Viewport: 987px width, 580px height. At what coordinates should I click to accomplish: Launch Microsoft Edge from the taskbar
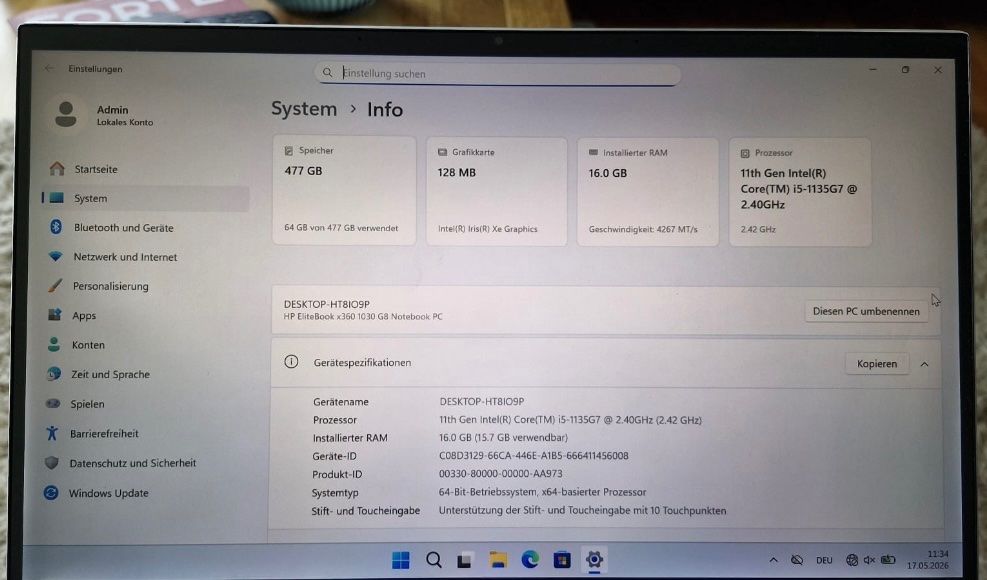(530, 560)
